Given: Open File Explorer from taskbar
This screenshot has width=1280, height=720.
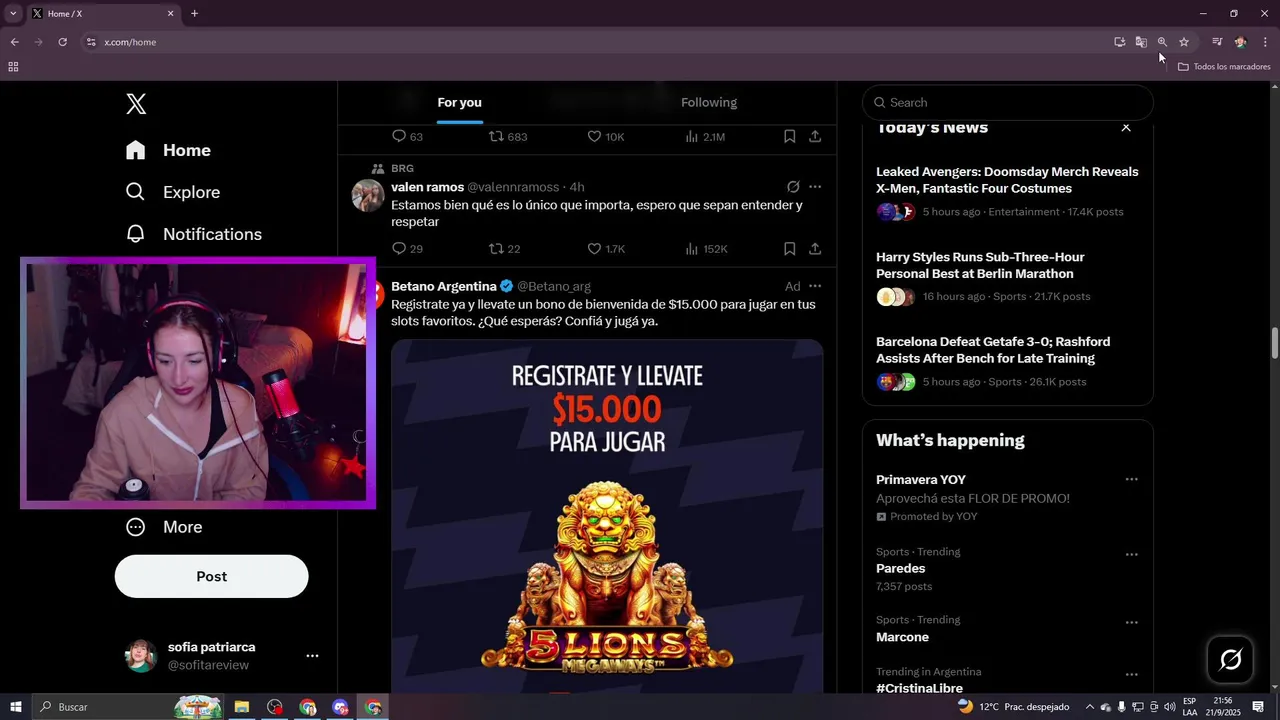Looking at the screenshot, I should click(241, 707).
